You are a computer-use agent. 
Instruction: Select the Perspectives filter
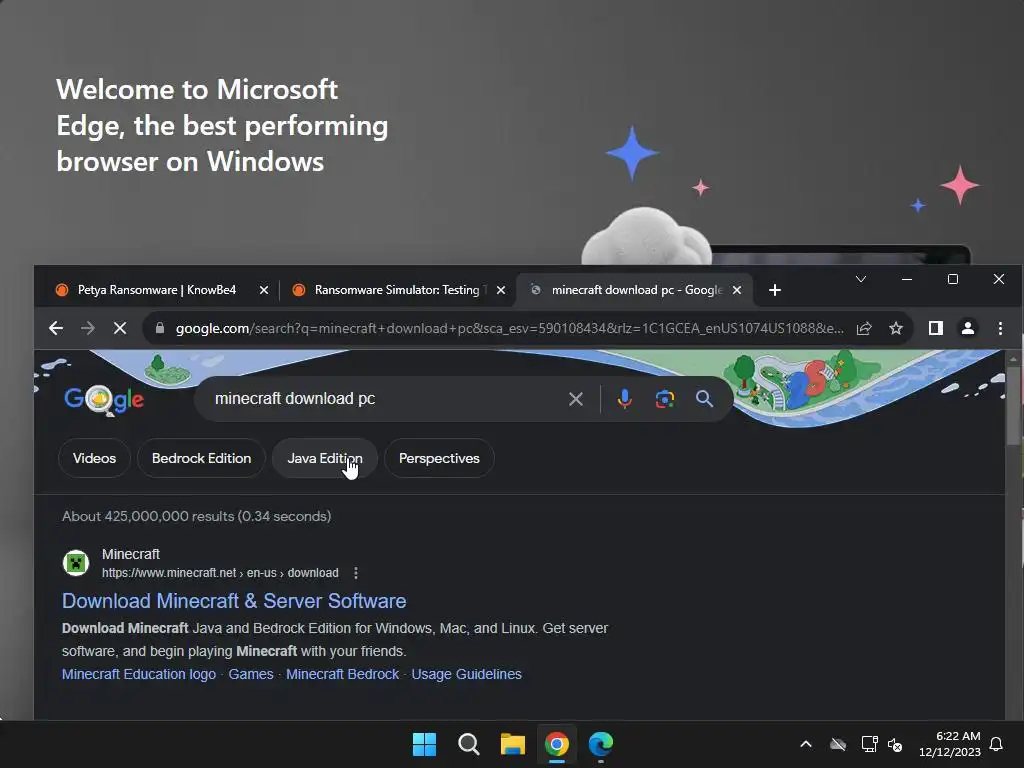439,458
